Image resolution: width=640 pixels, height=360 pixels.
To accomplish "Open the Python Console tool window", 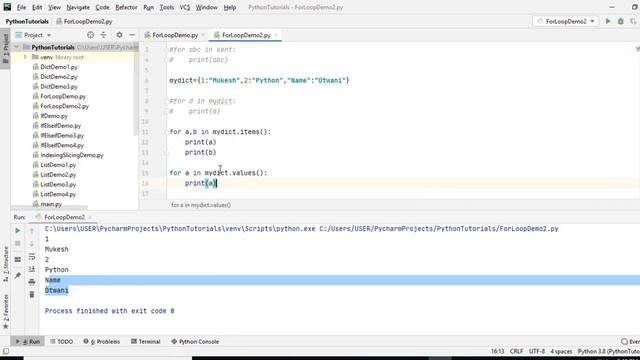I will [x=195, y=342].
